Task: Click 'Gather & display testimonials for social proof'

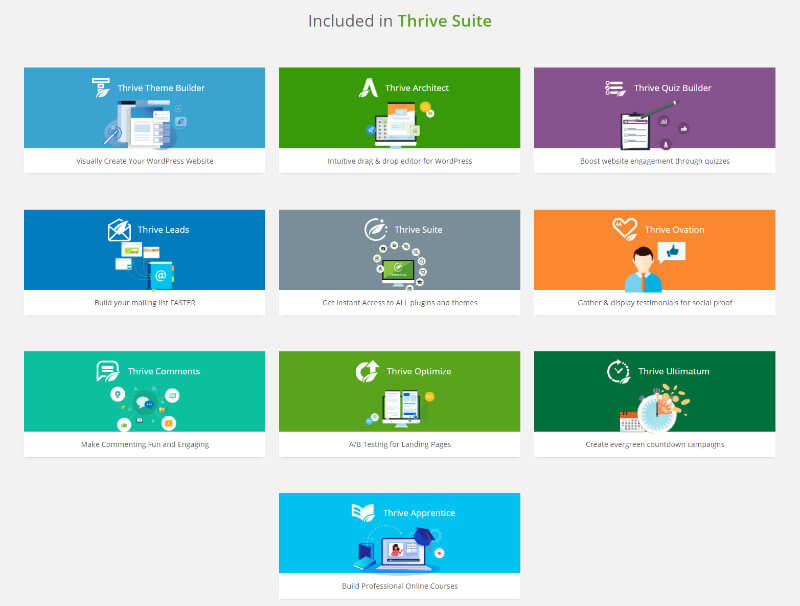Action: point(655,302)
